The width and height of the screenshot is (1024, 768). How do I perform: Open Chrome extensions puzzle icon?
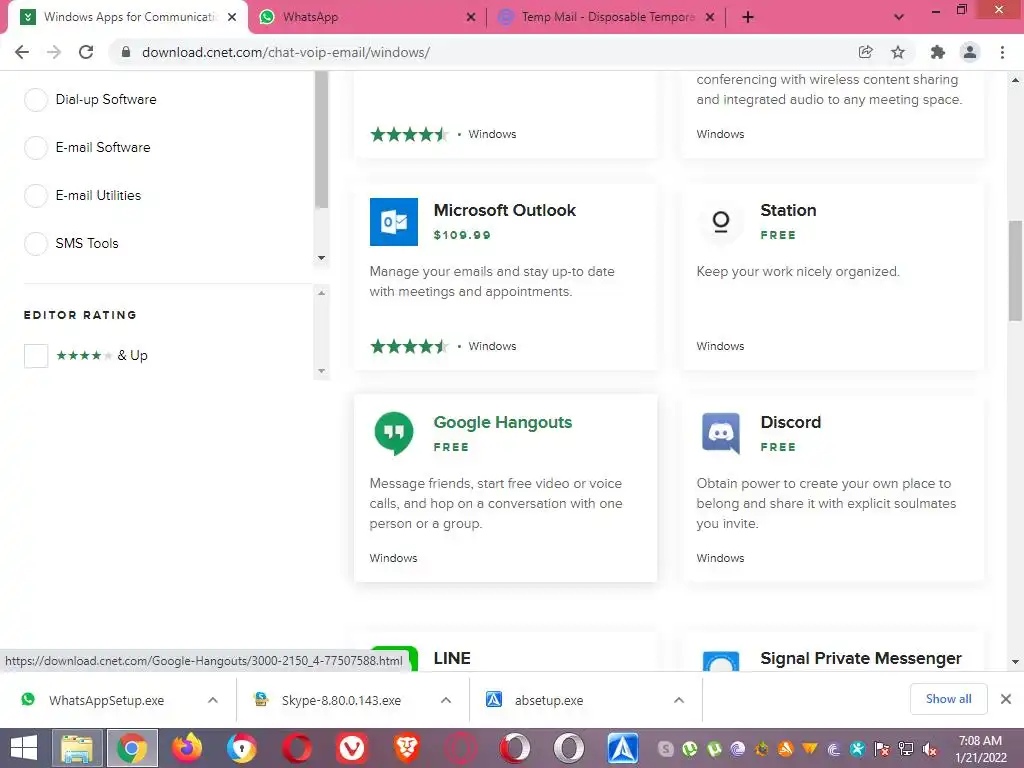[938, 52]
